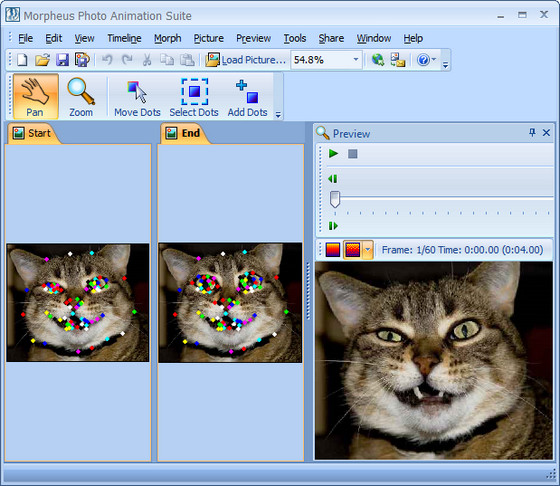Expand the main toolbar overflow options

(445, 65)
